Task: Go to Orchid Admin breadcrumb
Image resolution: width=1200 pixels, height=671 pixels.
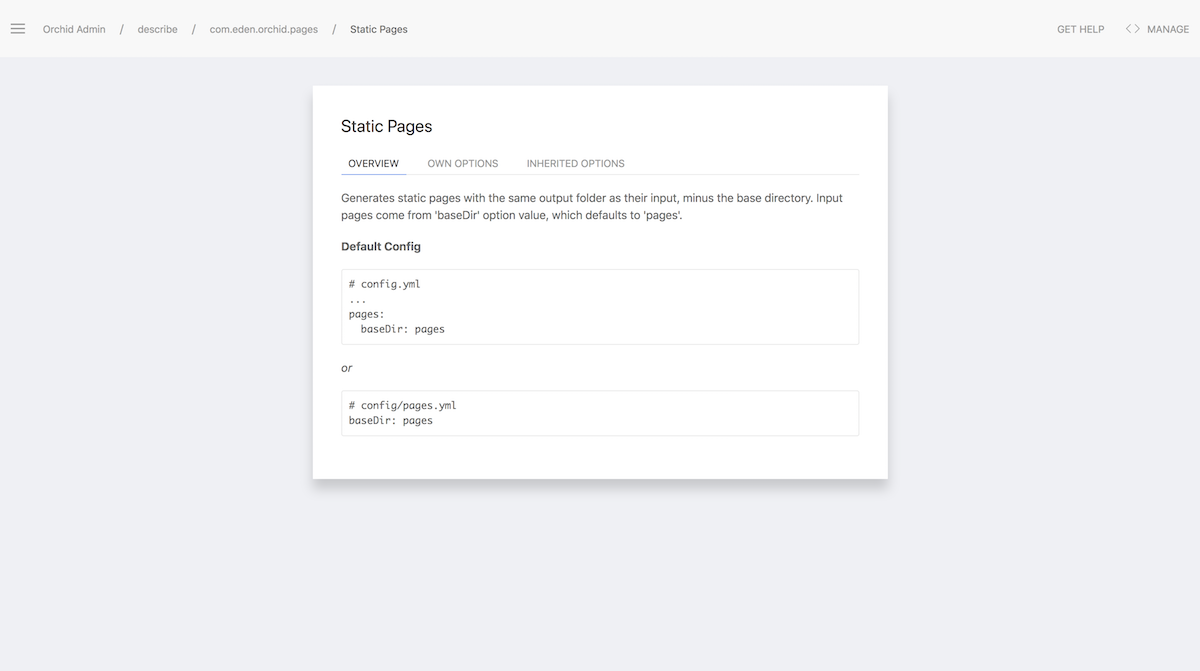Action: click(x=74, y=29)
